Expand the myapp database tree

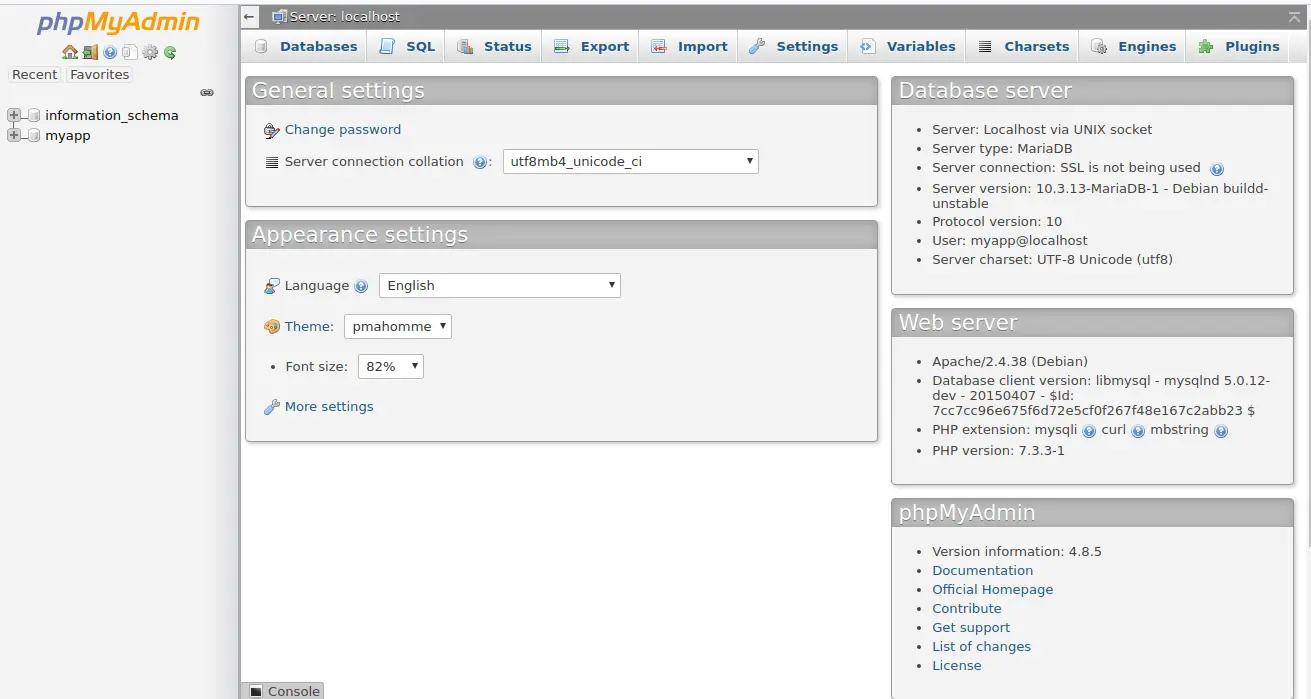pyautogui.click(x=13, y=136)
